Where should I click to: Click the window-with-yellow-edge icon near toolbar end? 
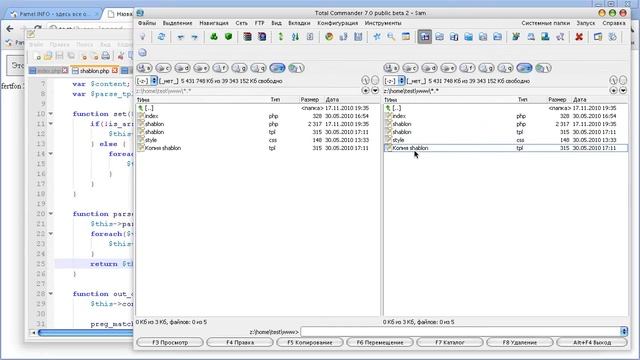coord(598,37)
